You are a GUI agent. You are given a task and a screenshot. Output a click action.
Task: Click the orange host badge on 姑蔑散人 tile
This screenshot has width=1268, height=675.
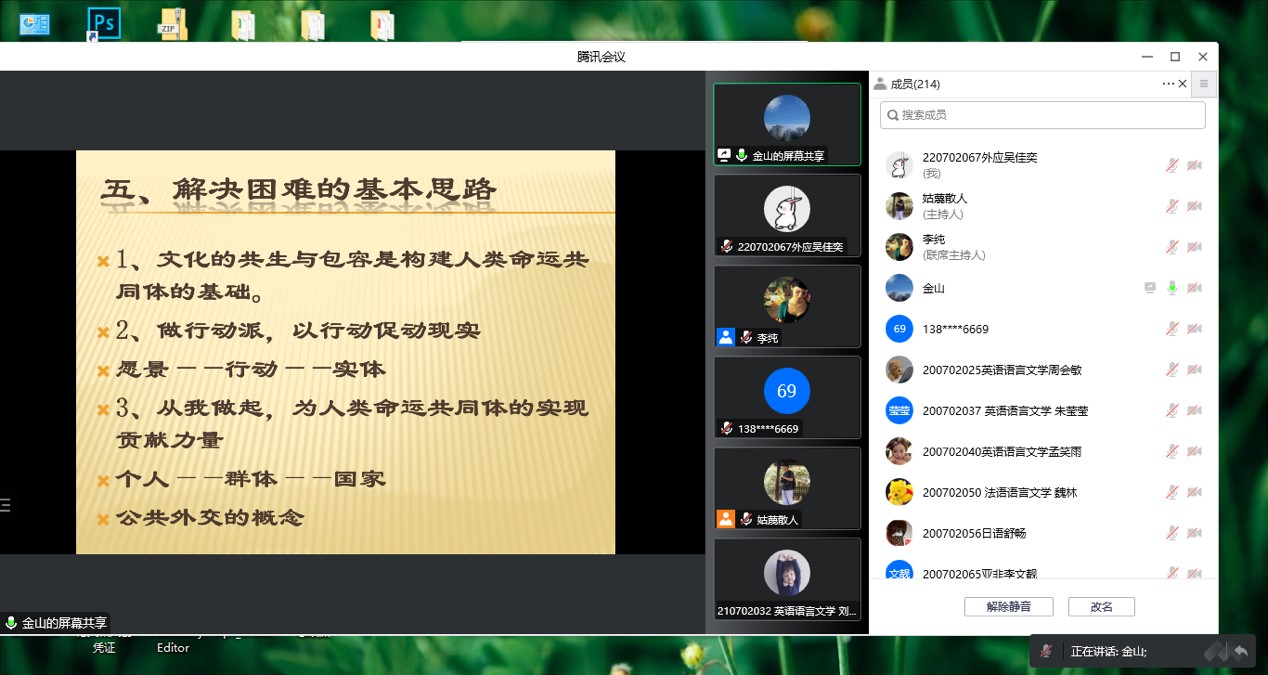click(726, 519)
